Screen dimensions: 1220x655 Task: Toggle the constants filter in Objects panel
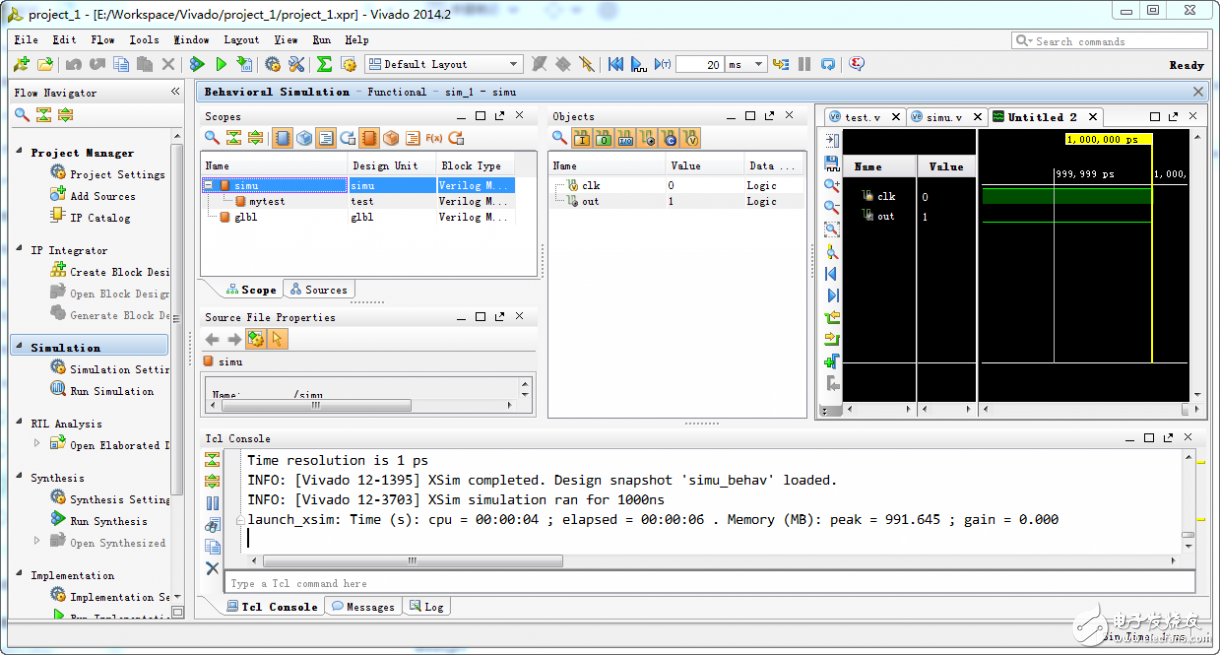[x=671, y=137]
